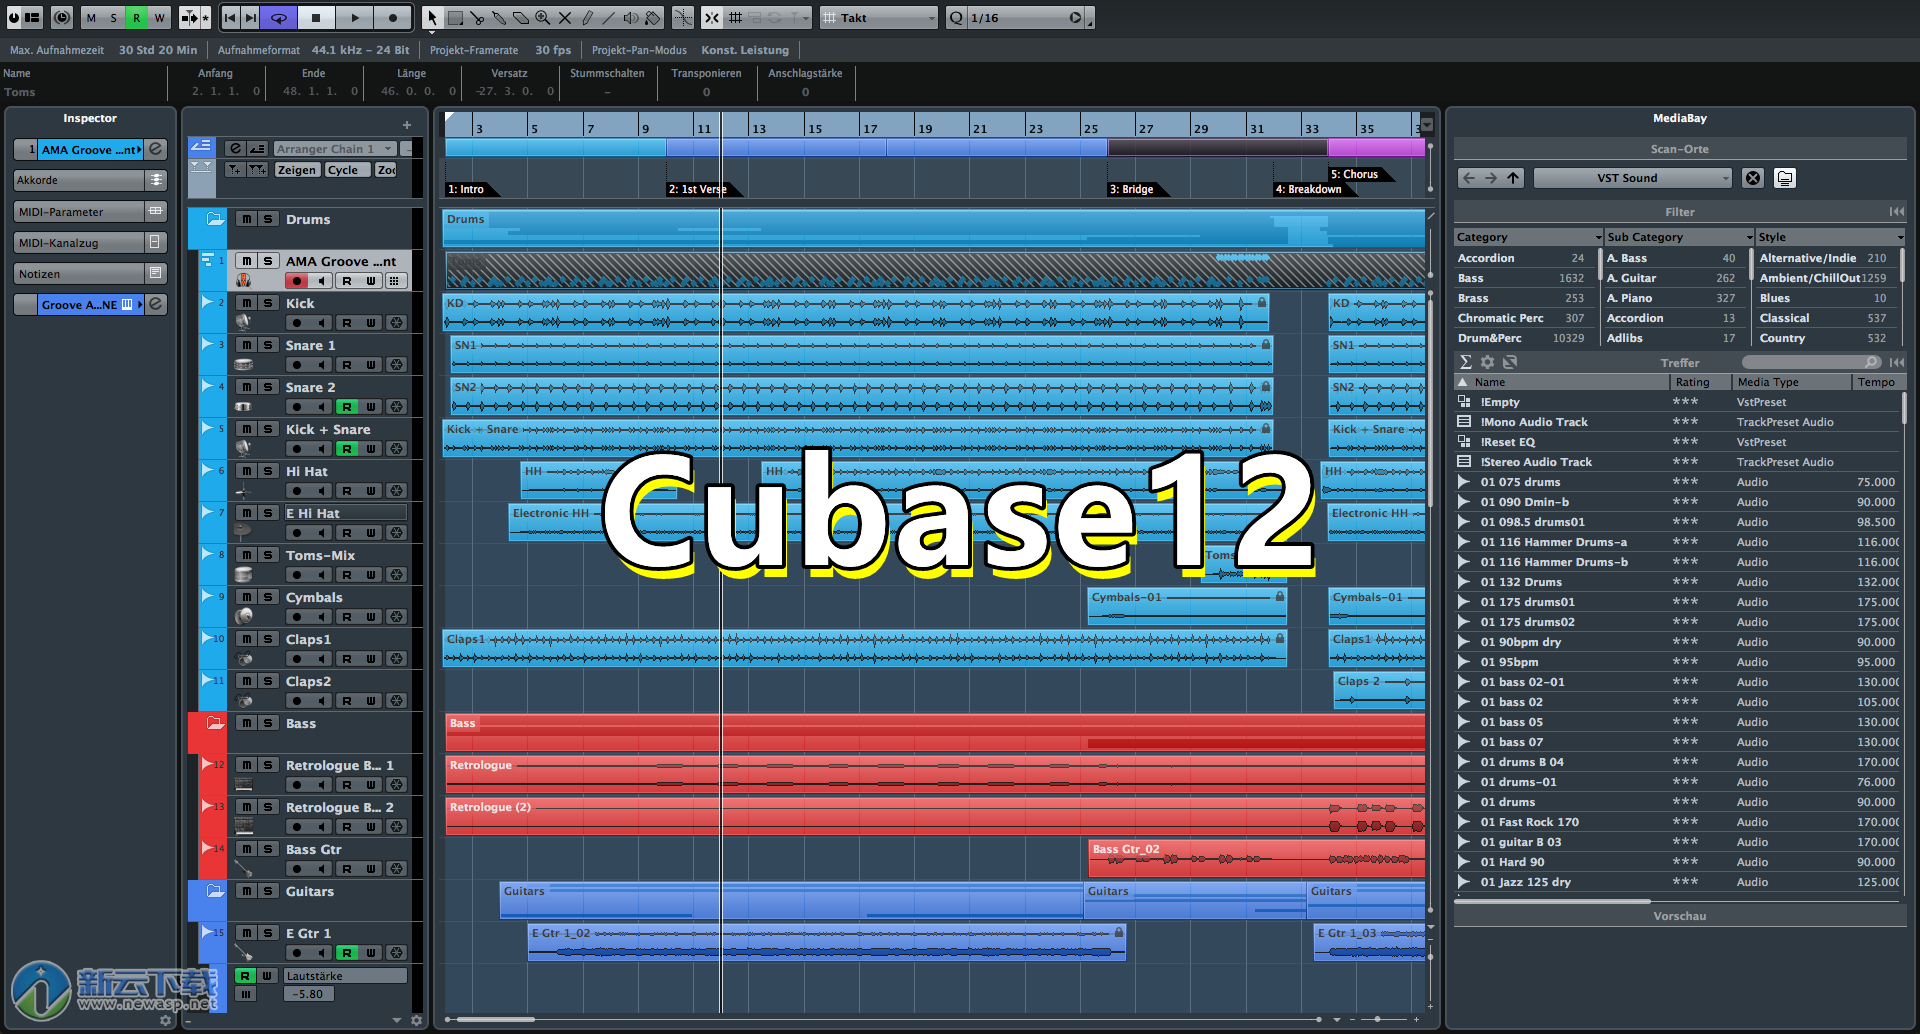Toggle Snap to Zero Crossing icon

pyautogui.click(x=683, y=18)
